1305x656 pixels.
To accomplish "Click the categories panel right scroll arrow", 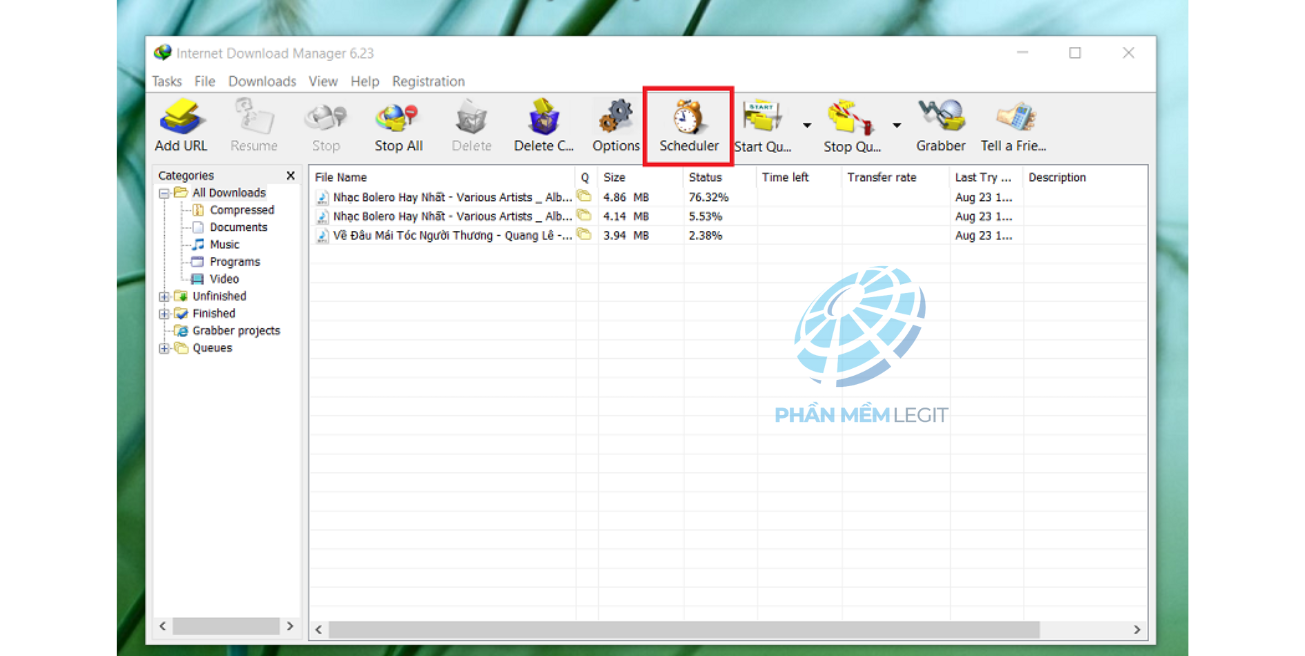I will coord(290,626).
